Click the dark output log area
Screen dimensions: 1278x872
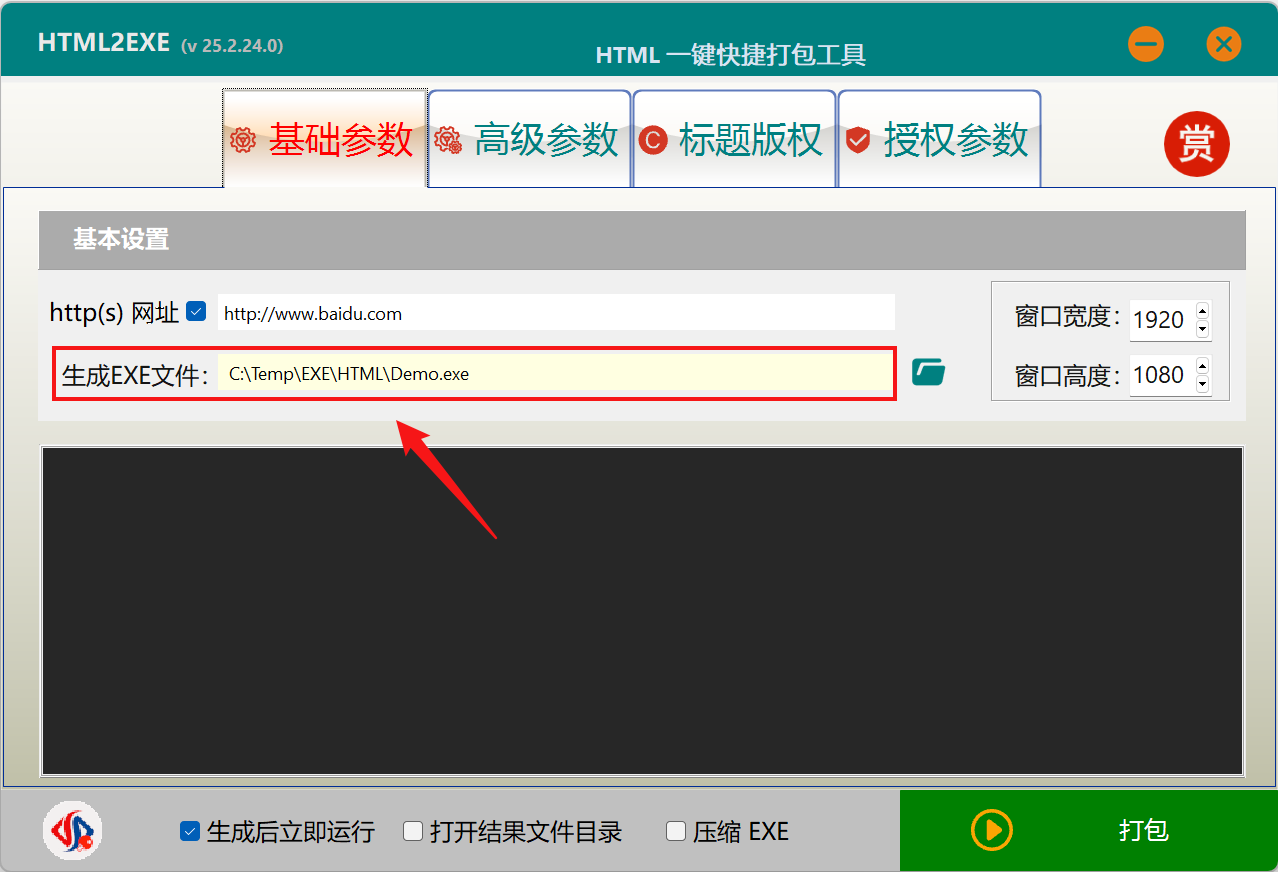pos(642,611)
